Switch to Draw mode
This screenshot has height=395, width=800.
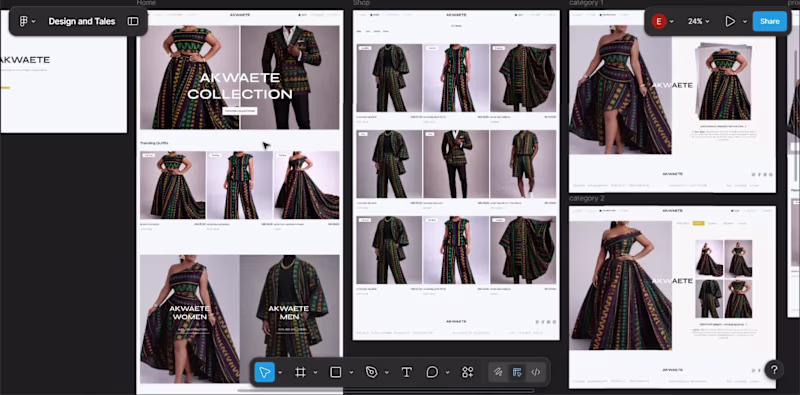tap(498, 372)
